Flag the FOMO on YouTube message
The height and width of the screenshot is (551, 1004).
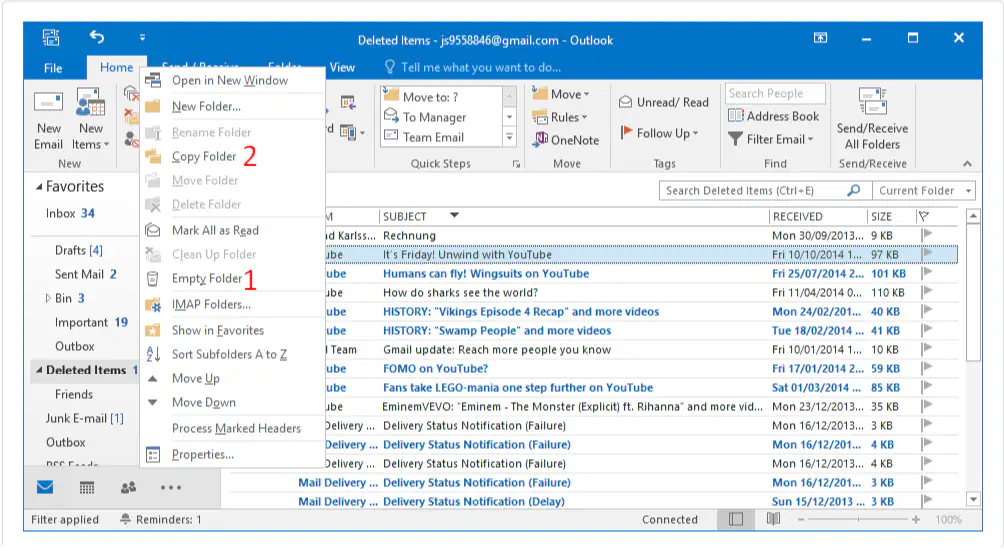(927, 368)
